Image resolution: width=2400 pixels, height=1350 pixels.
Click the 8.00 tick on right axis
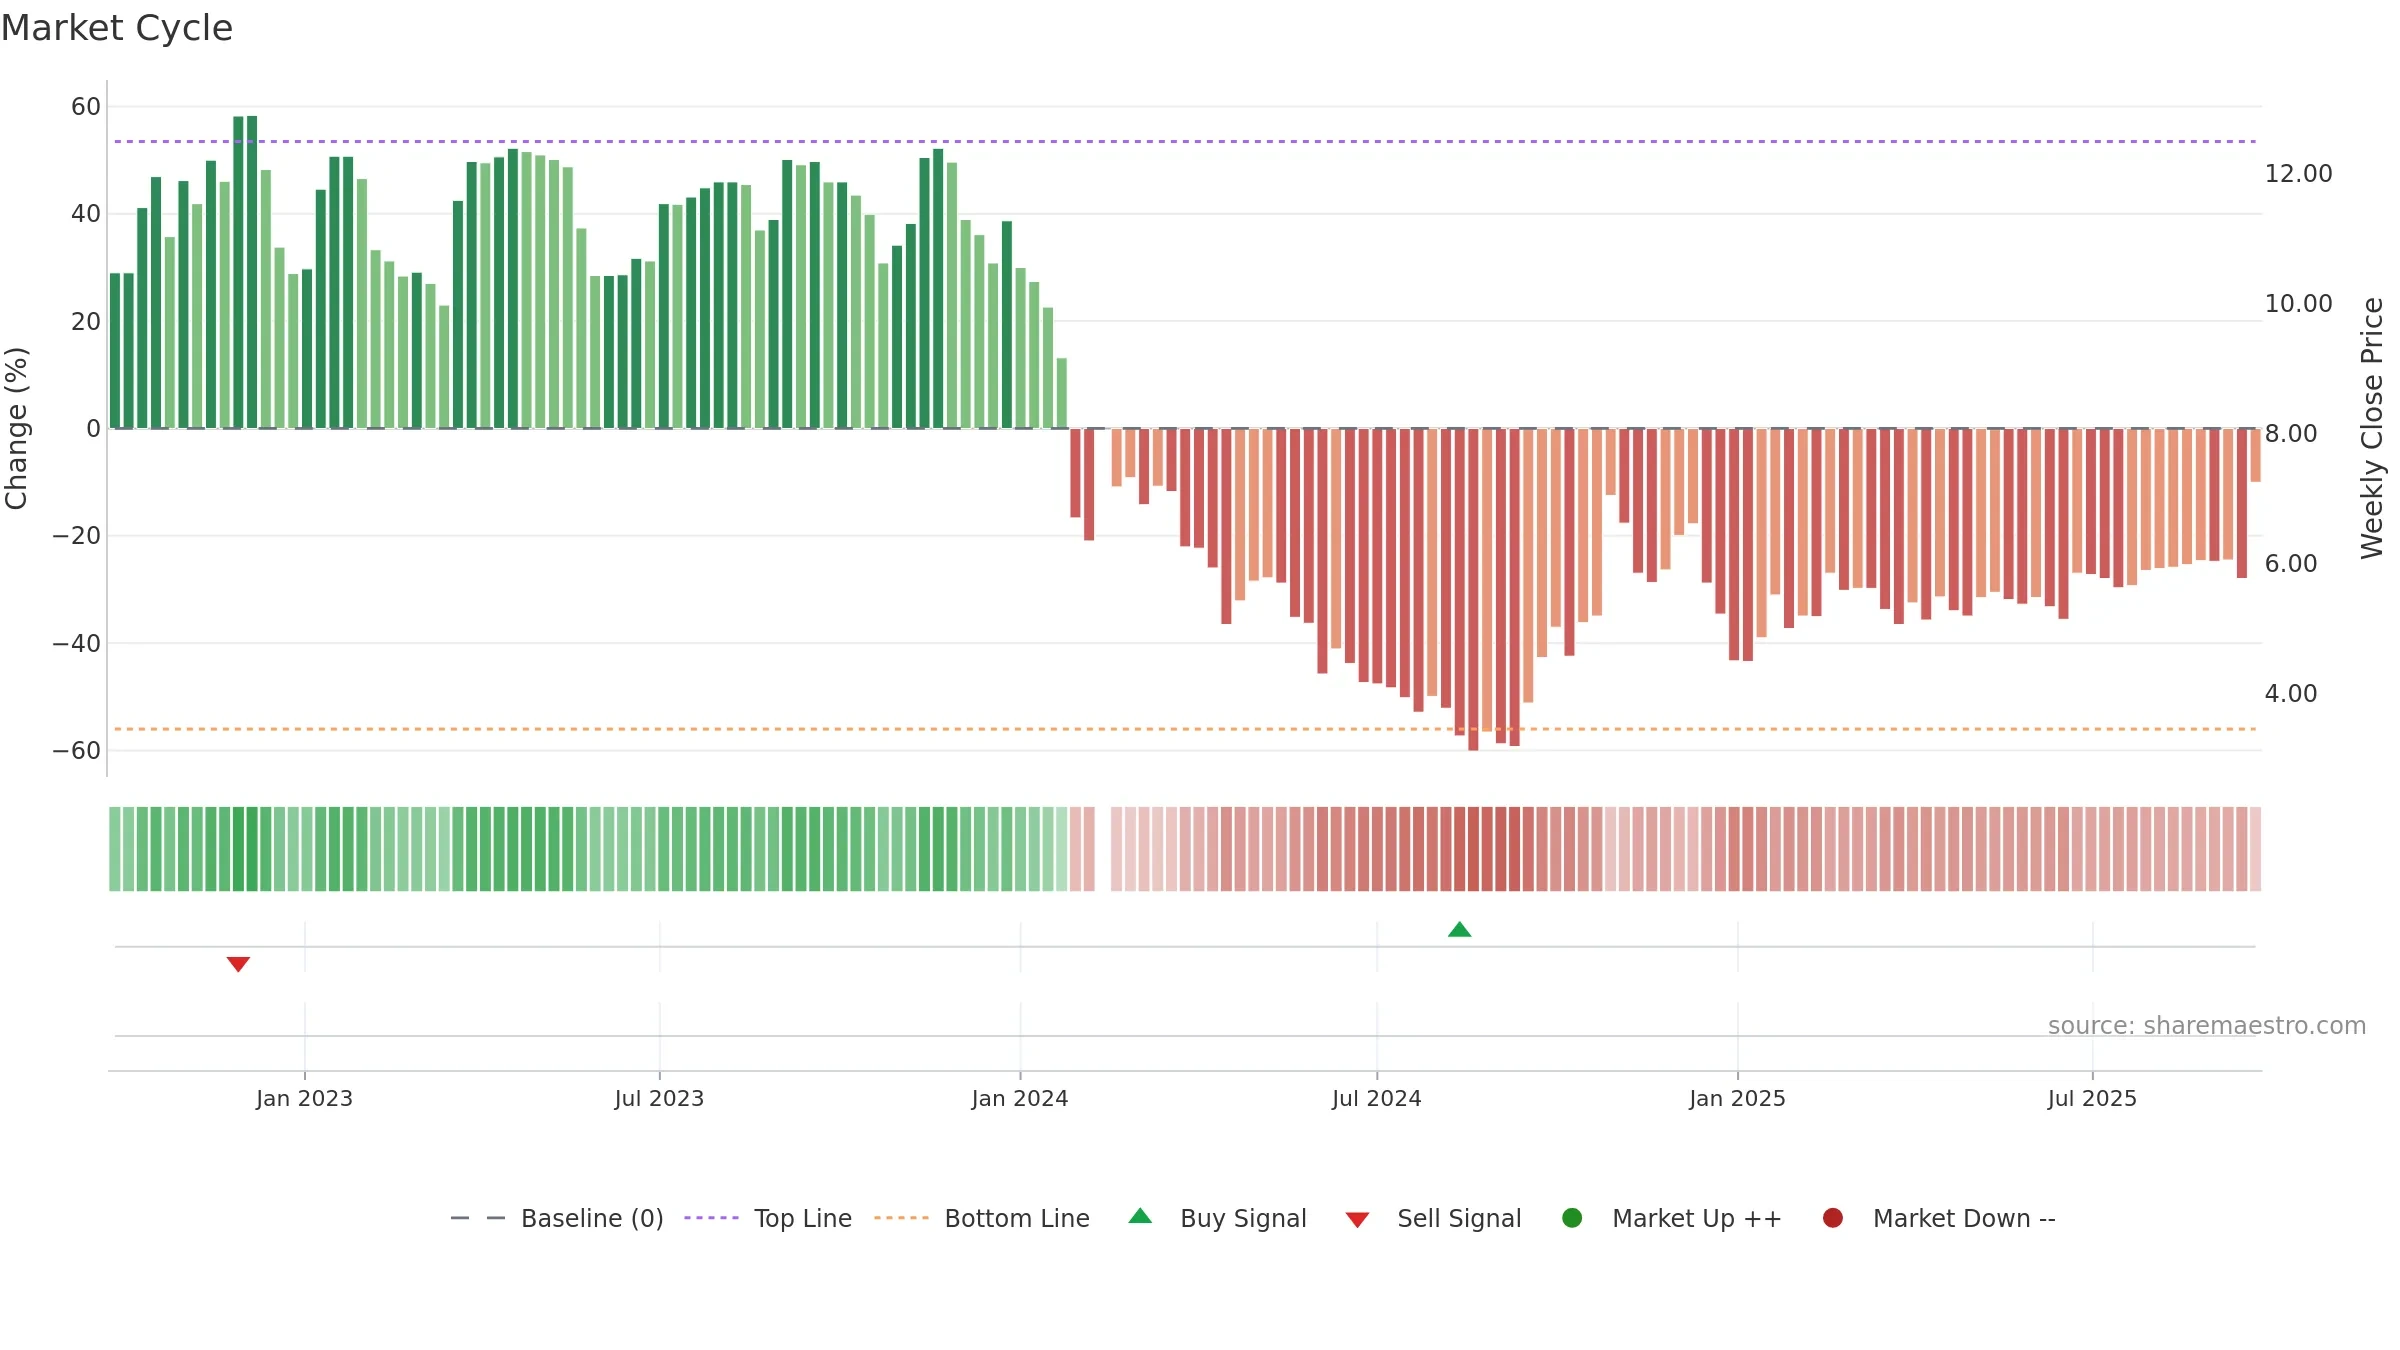click(2291, 434)
